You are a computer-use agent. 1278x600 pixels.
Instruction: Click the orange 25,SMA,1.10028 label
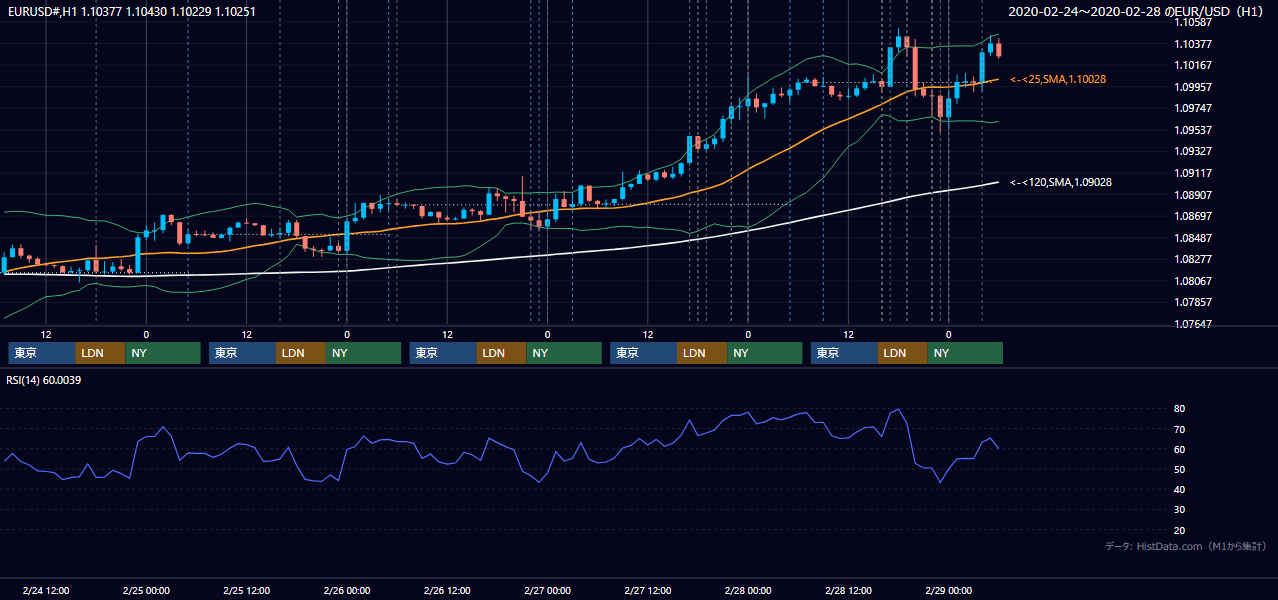point(1058,79)
